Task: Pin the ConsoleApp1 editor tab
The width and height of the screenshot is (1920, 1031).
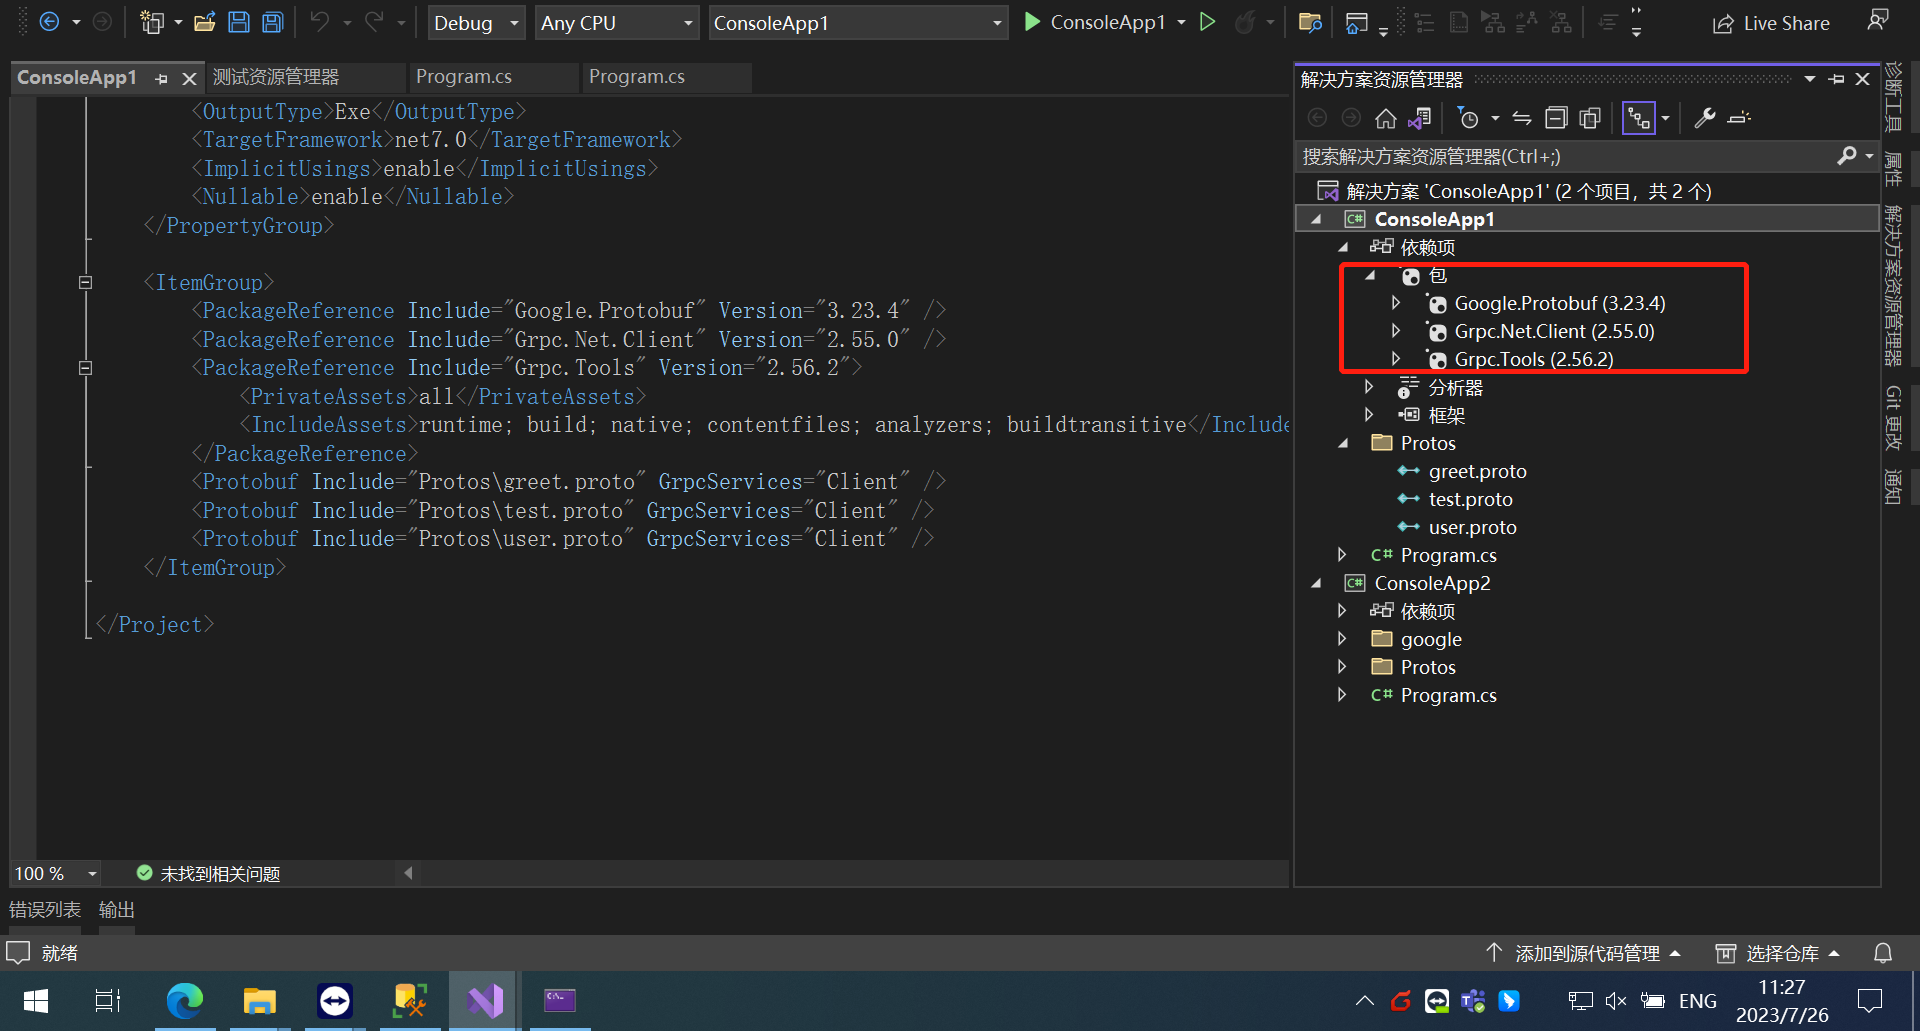Action: pos(161,78)
